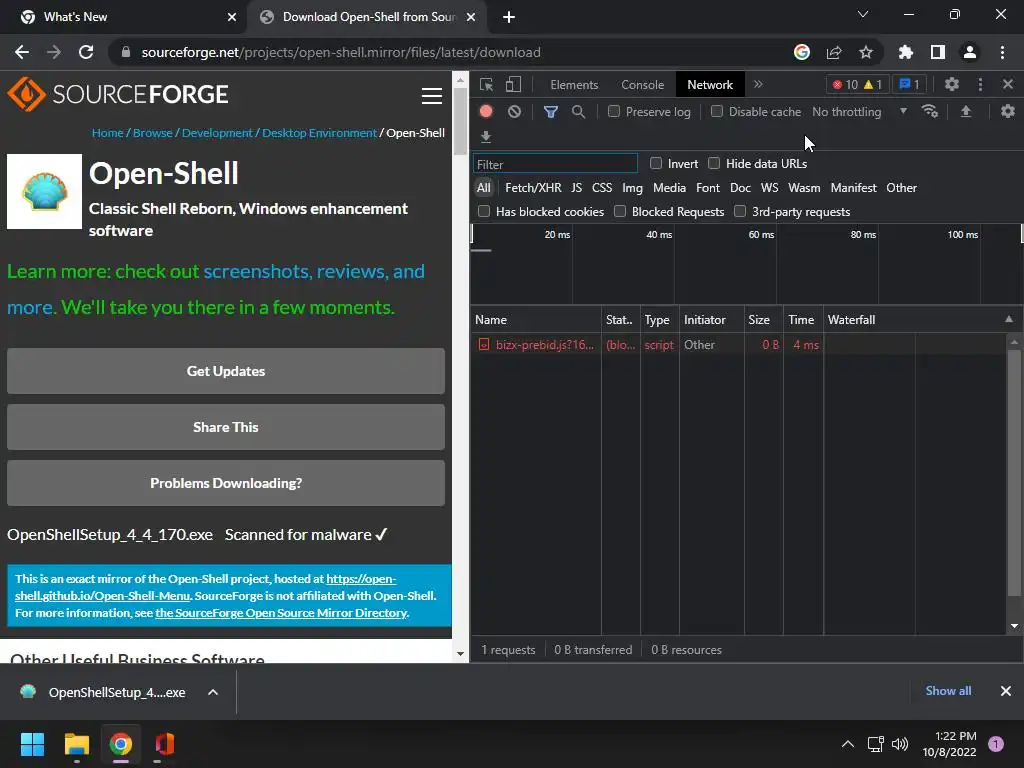Open Windows Start menu
Image resolution: width=1024 pixels, height=768 pixels.
(32, 744)
